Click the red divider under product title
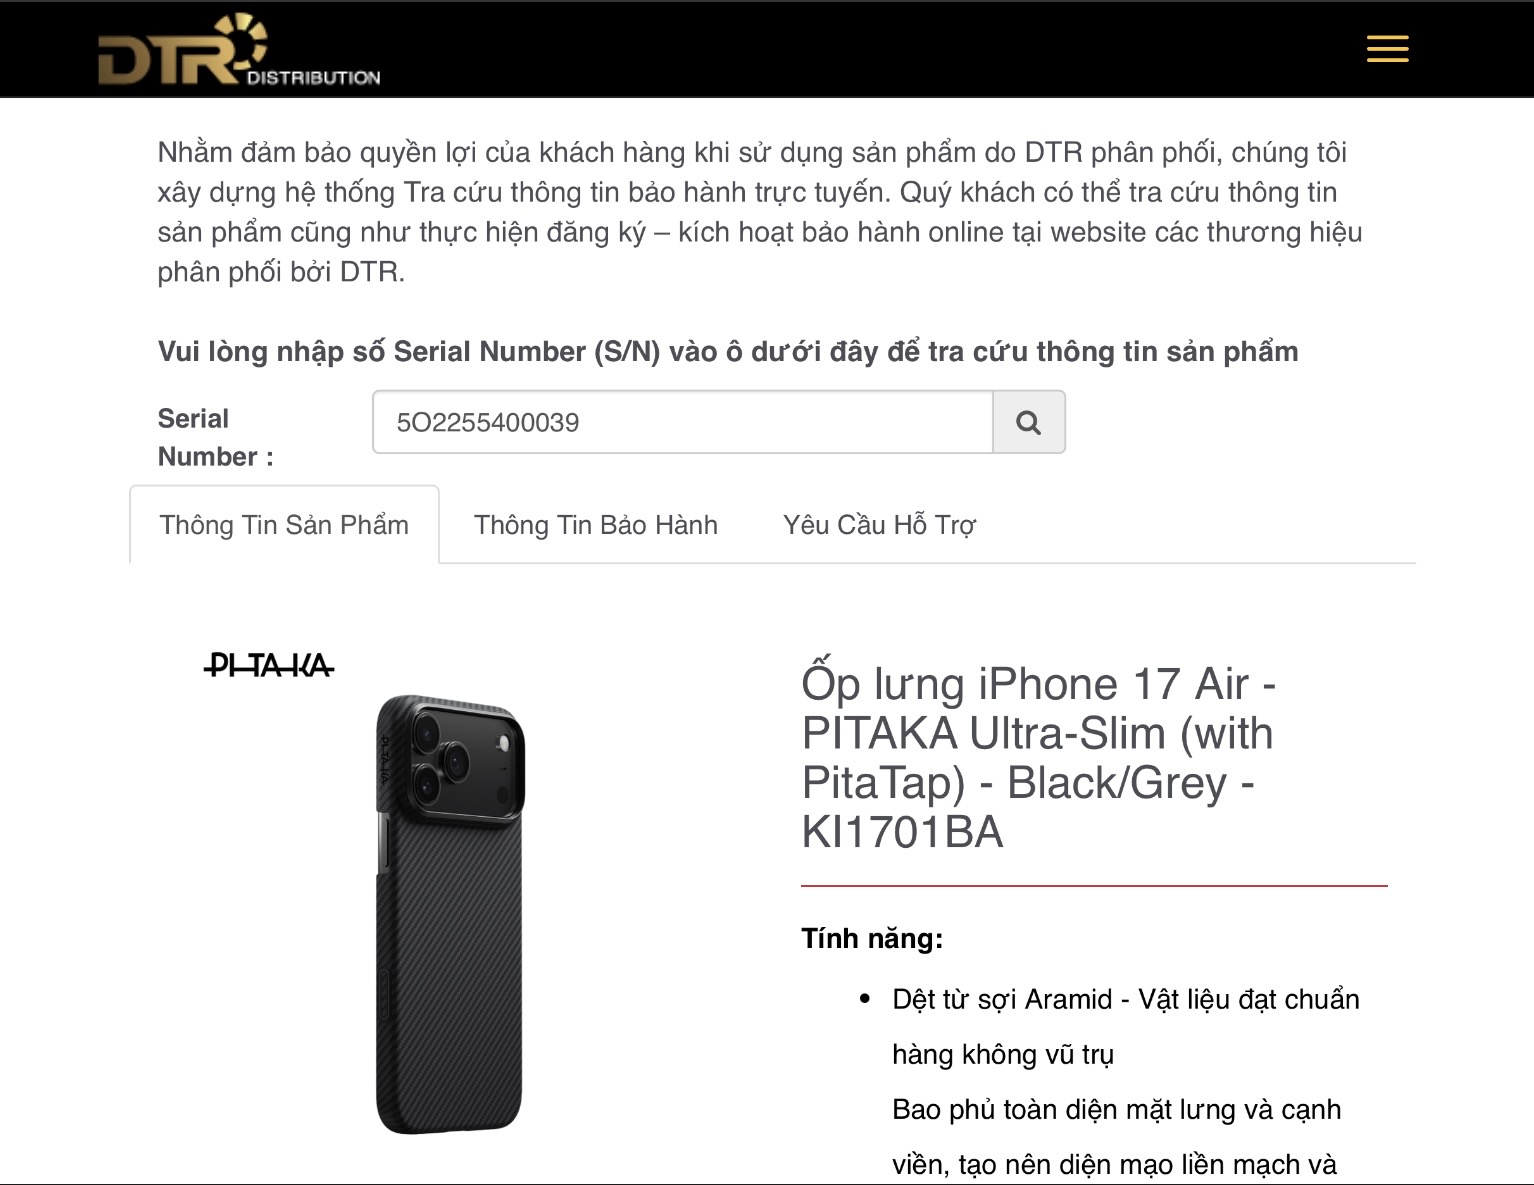 [1094, 886]
